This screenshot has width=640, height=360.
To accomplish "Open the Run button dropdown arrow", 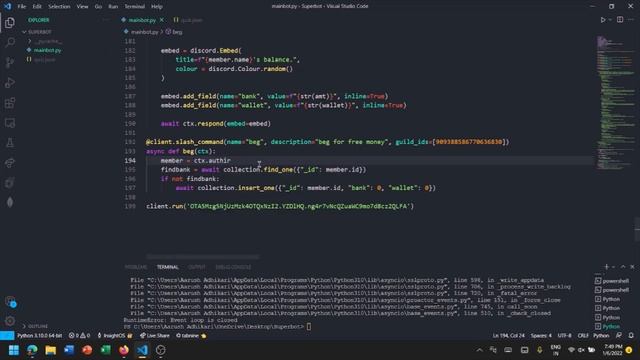I will click(610, 20).
